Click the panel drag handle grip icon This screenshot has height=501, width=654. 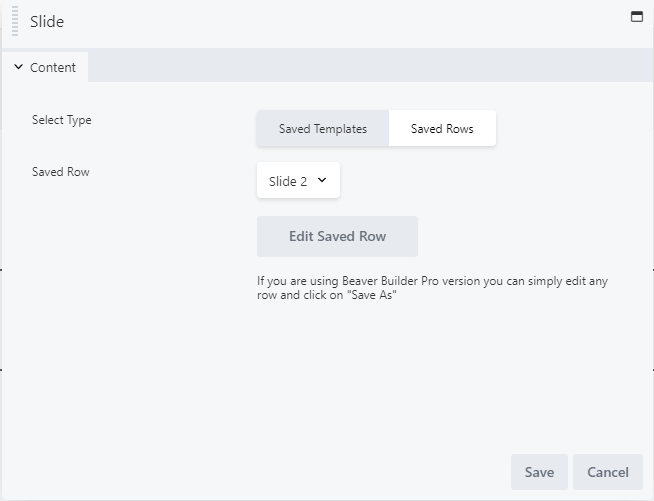[x=15, y=21]
